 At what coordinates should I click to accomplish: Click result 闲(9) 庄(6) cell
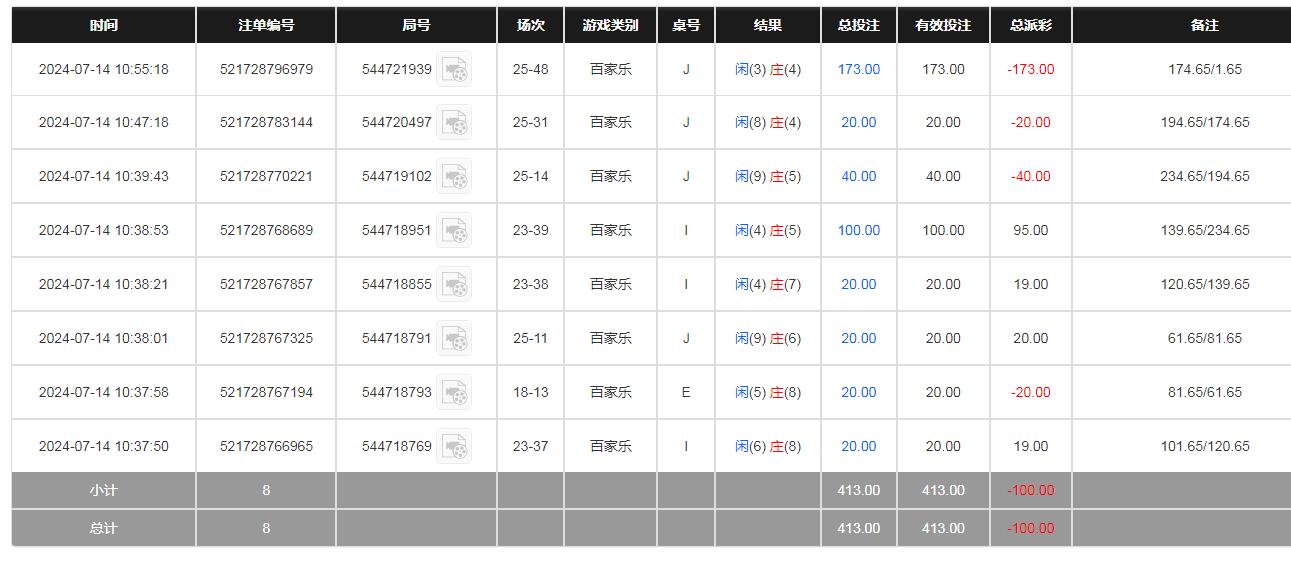pos(768,339)
